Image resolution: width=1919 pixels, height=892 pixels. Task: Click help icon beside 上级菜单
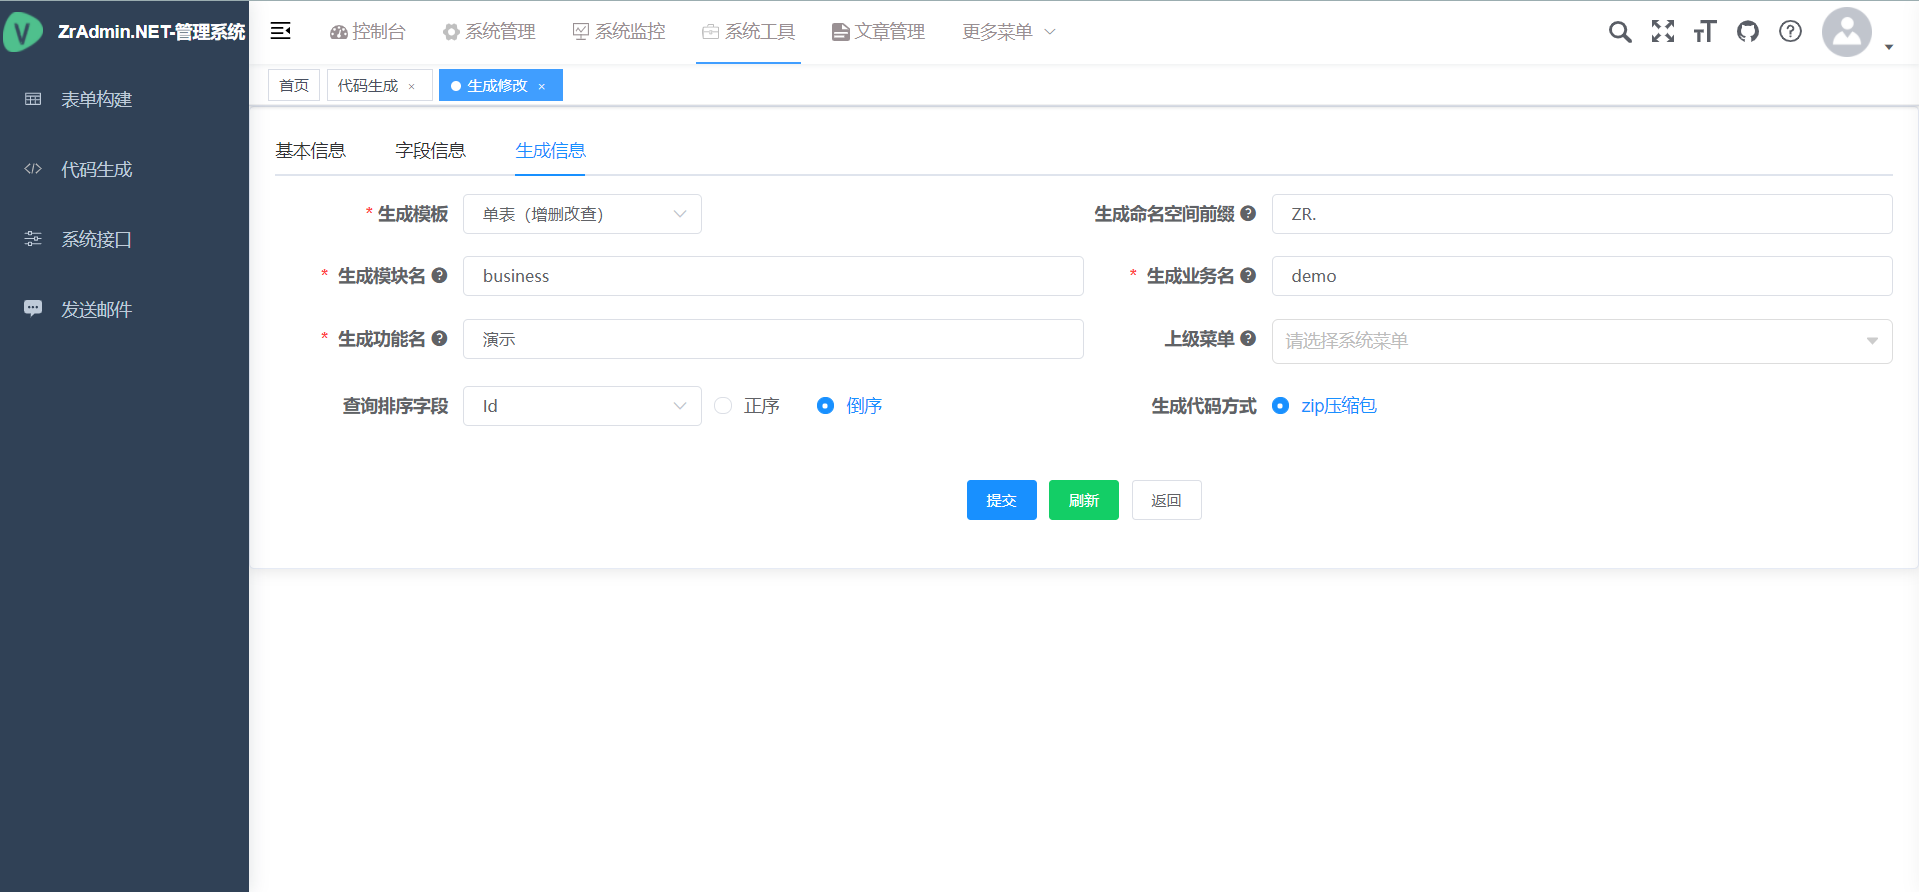pyautogui.click(x=1248, y=339)
